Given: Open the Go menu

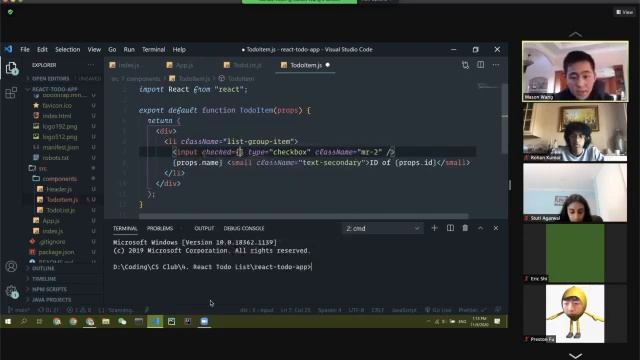Looking at the screenshot, I should [x=112, y=49].
